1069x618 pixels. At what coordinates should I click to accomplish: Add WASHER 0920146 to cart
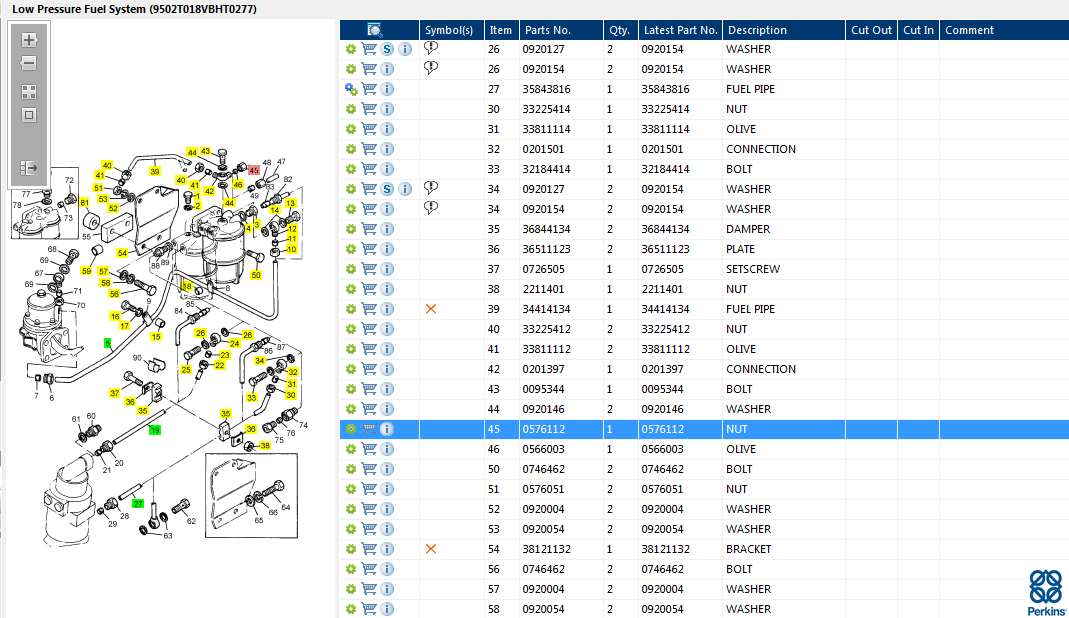coord(369,409)
